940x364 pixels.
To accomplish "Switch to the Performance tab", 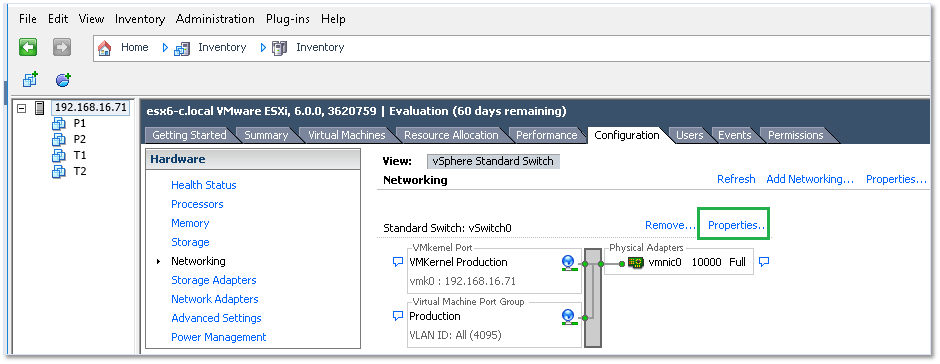I will [546, 136].
